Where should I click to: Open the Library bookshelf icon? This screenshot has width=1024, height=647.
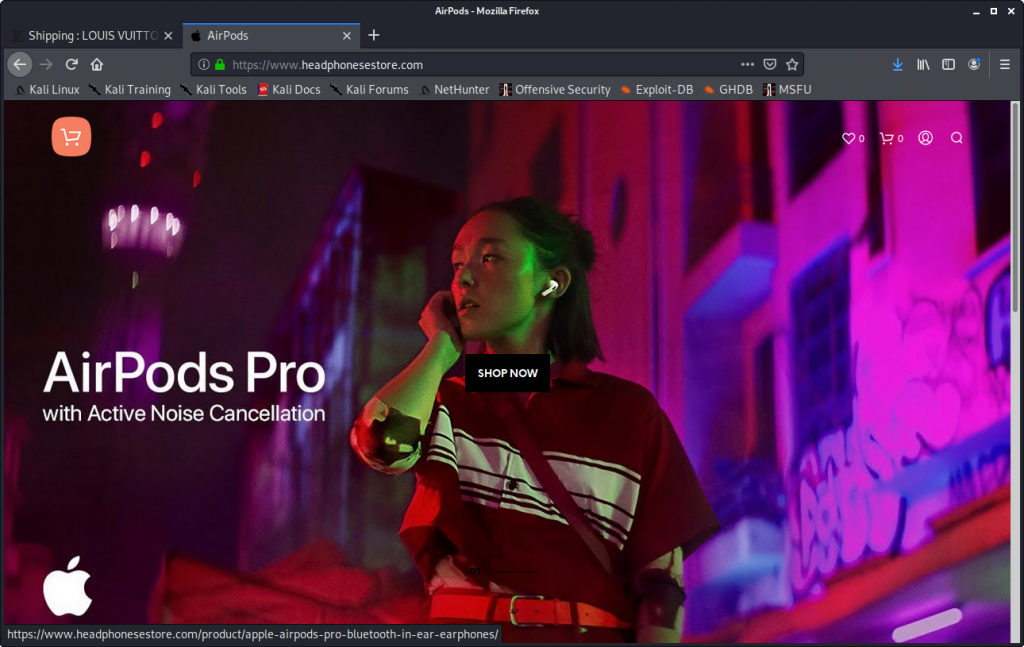(x=923, y=64)
